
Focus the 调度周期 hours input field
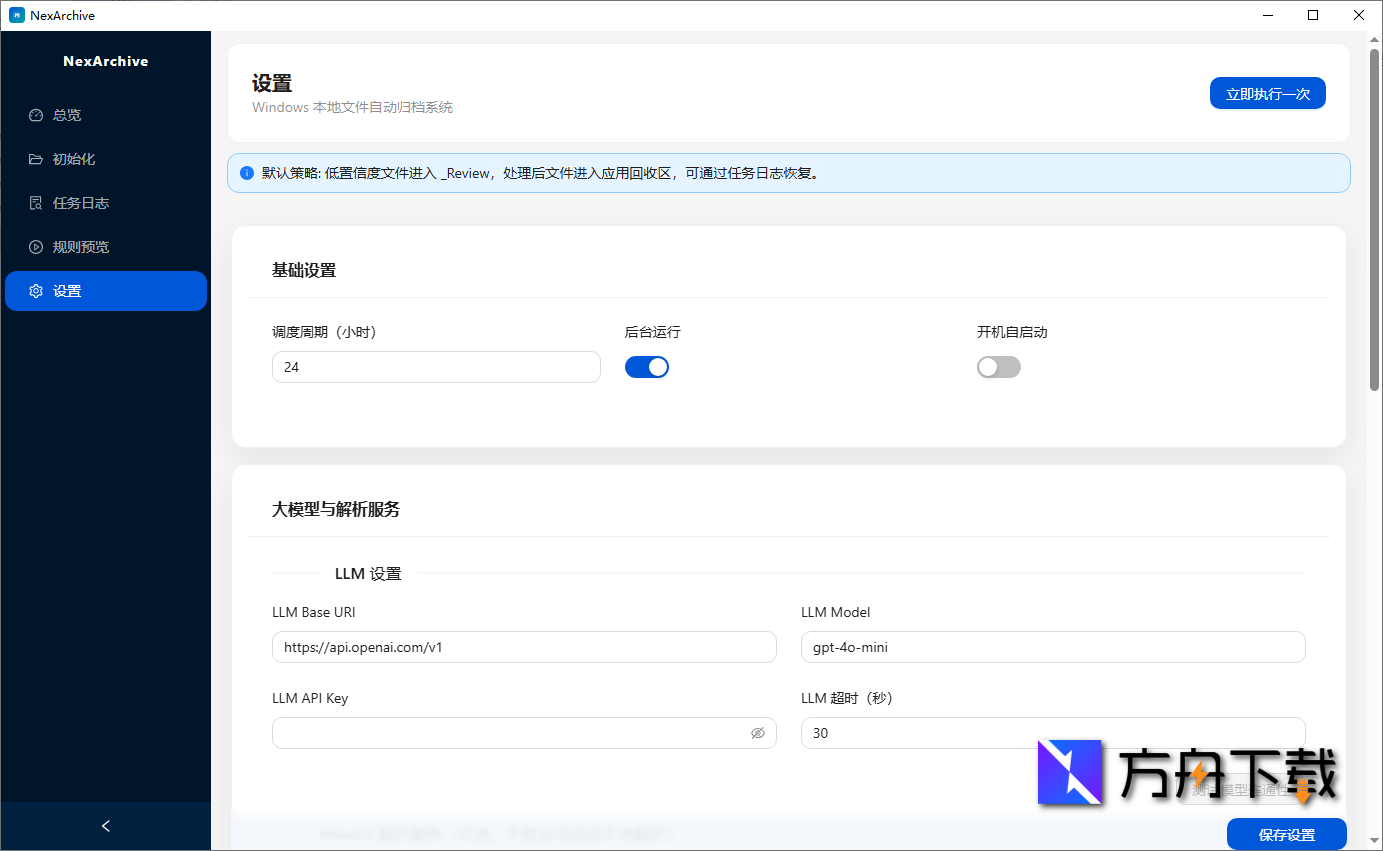pos(436,366)
